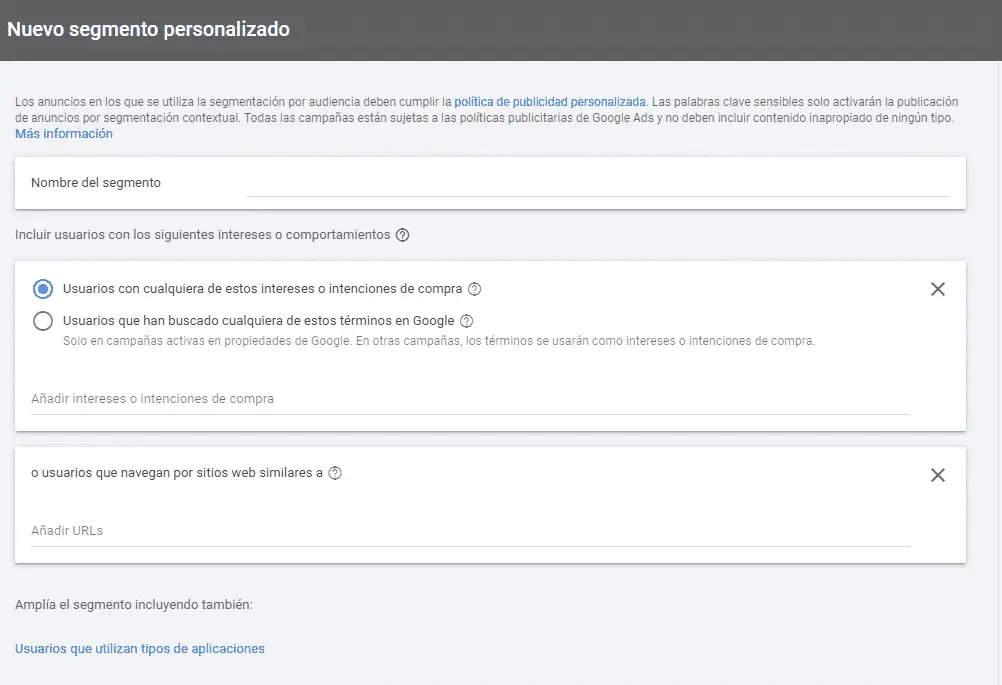Focus the "Nombre del segmento" text field

pyautogui.click(x=597, y=183)
